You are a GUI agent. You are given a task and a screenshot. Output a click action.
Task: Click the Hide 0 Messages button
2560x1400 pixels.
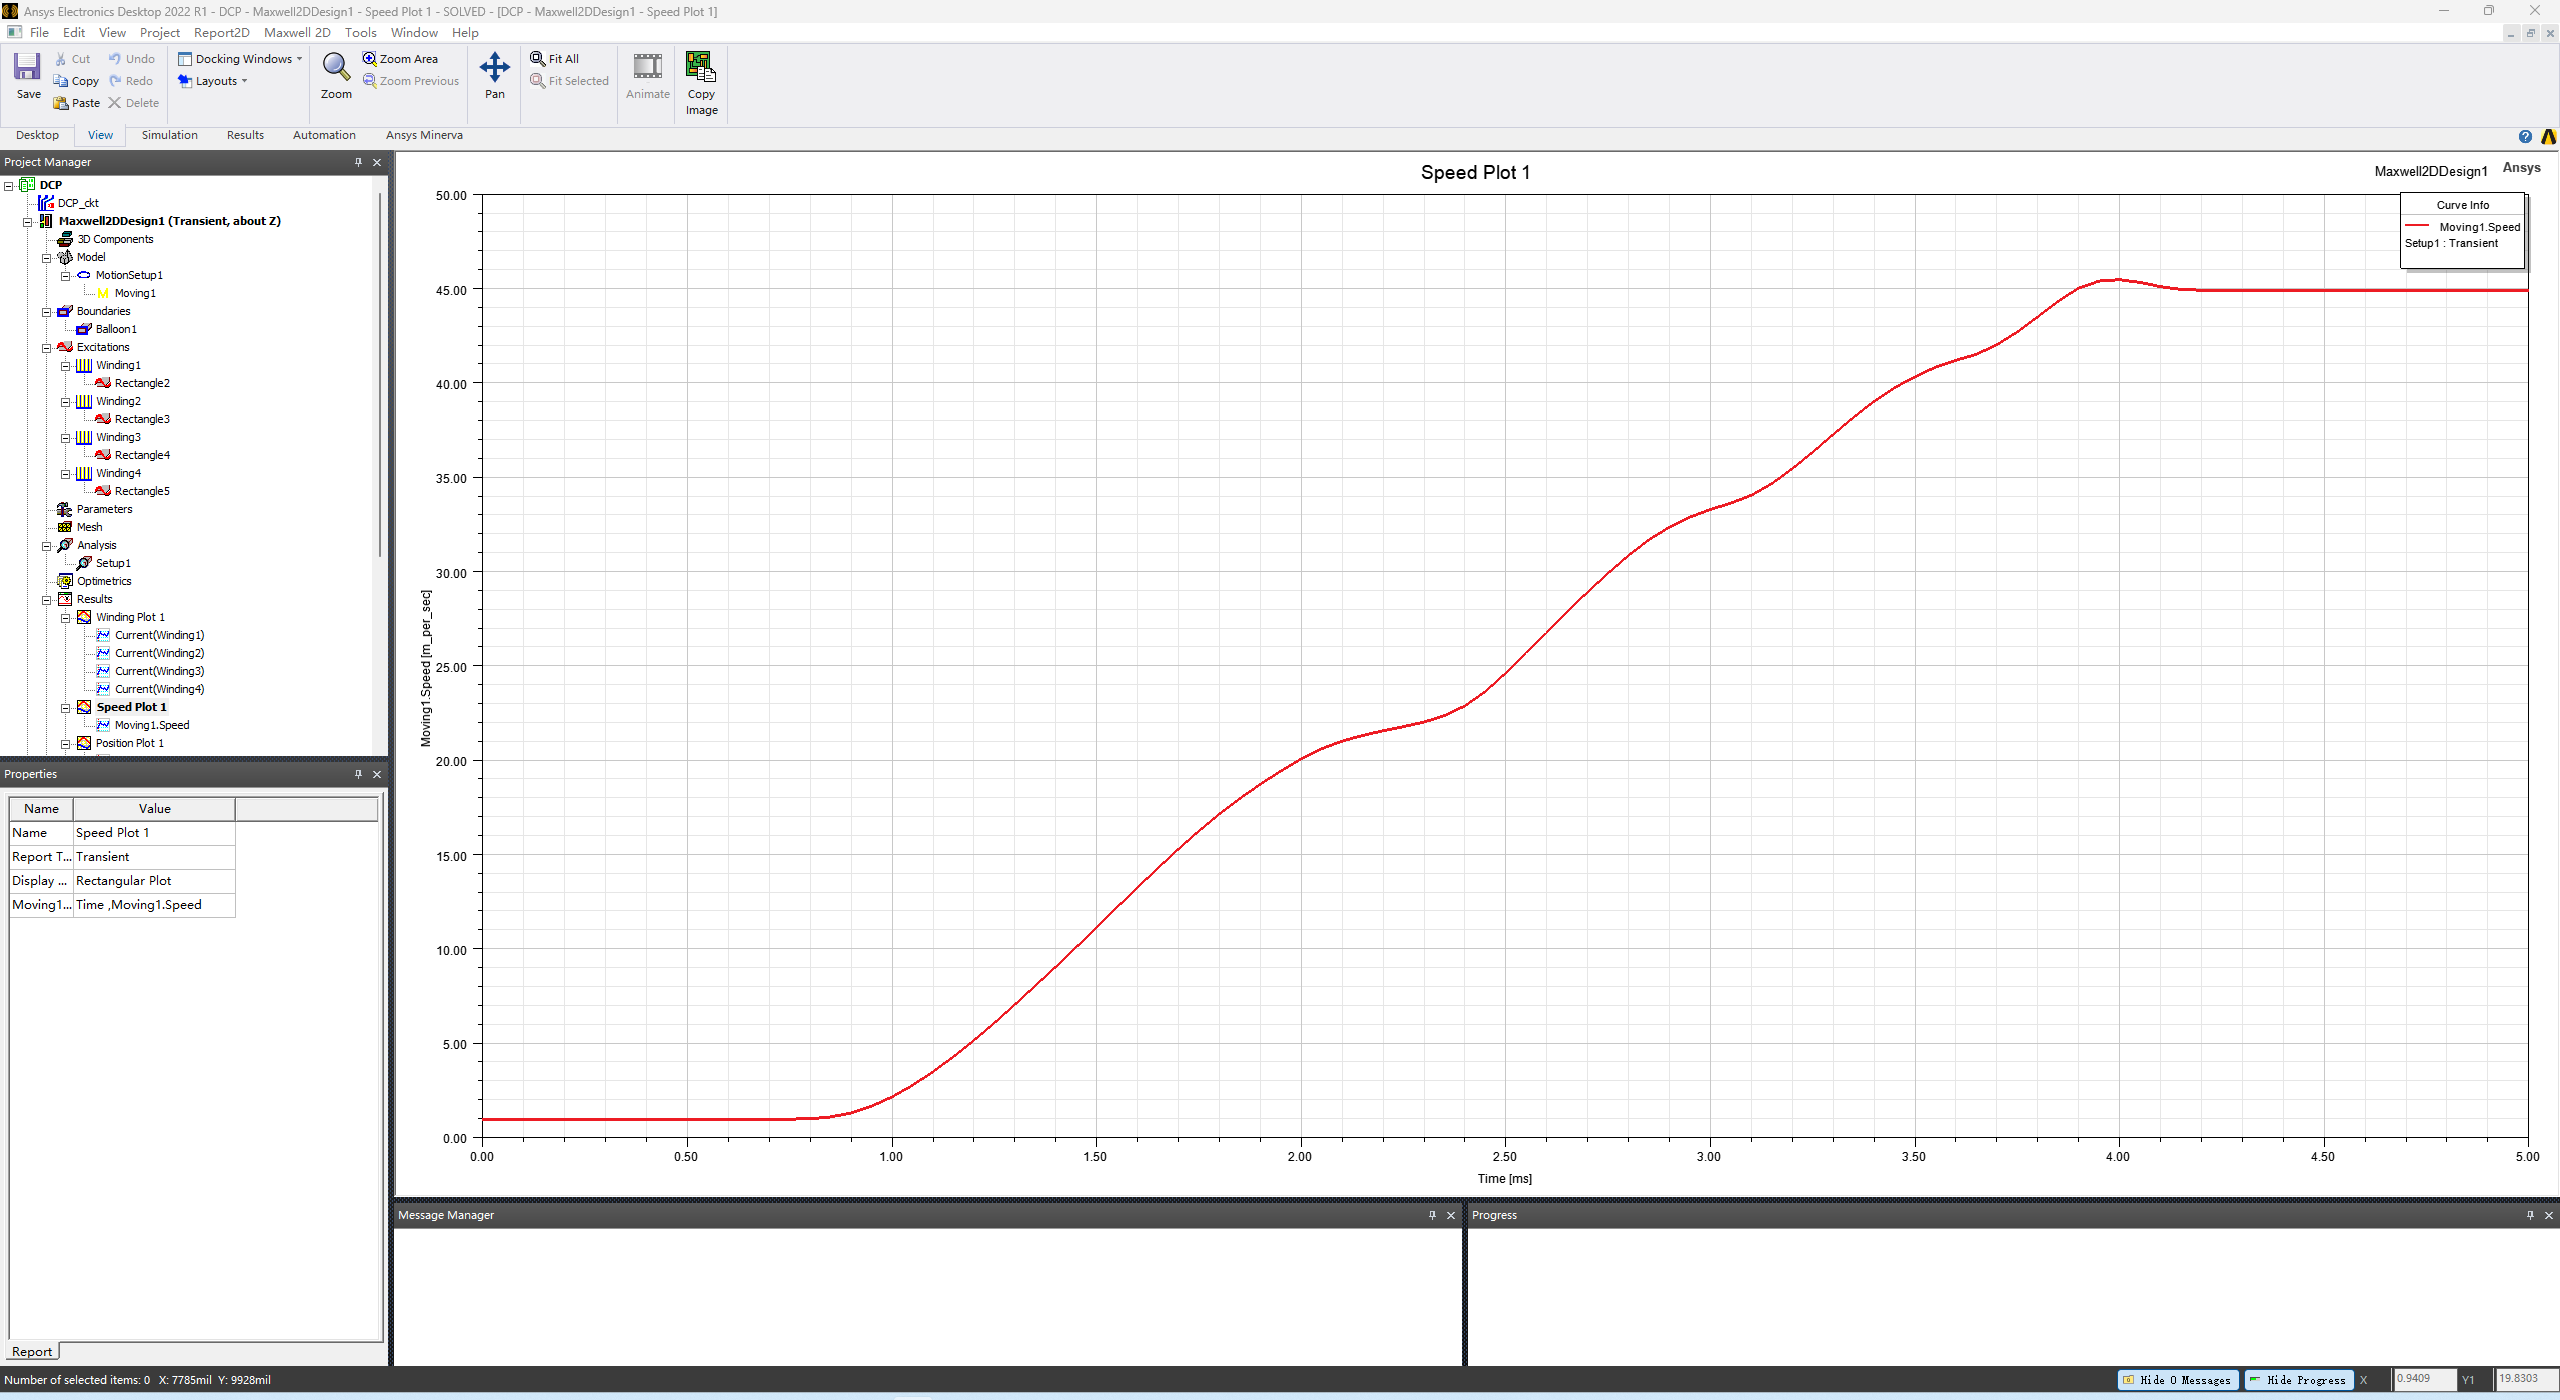[x=2177, y=1380]
